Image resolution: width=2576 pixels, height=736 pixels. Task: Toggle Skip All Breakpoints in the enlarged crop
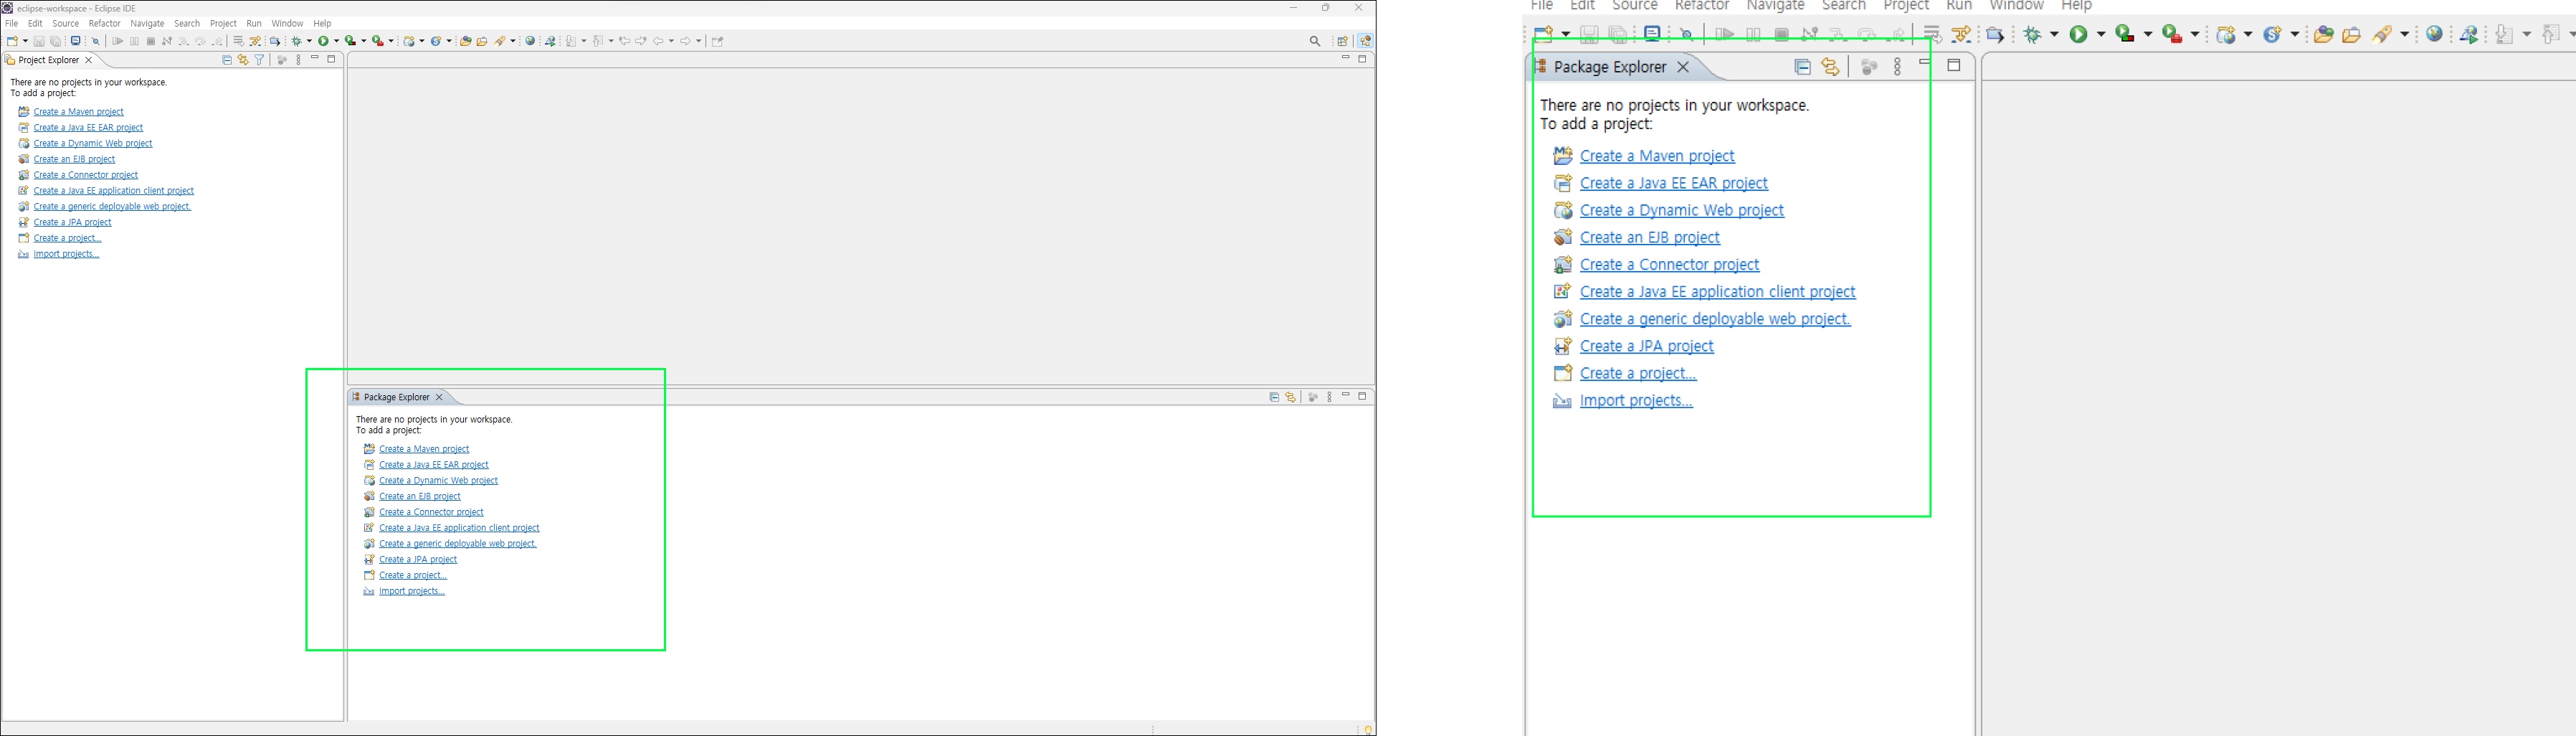click(x=1687, y=34)
